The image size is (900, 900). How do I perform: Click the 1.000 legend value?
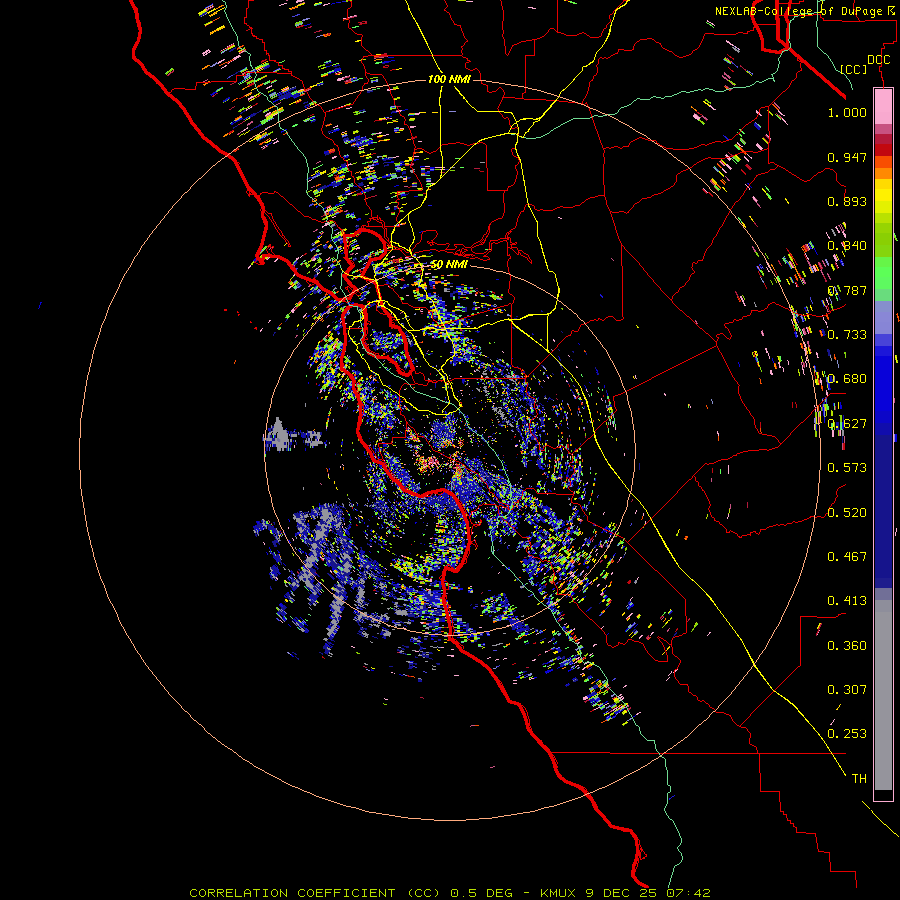(847, 112)
